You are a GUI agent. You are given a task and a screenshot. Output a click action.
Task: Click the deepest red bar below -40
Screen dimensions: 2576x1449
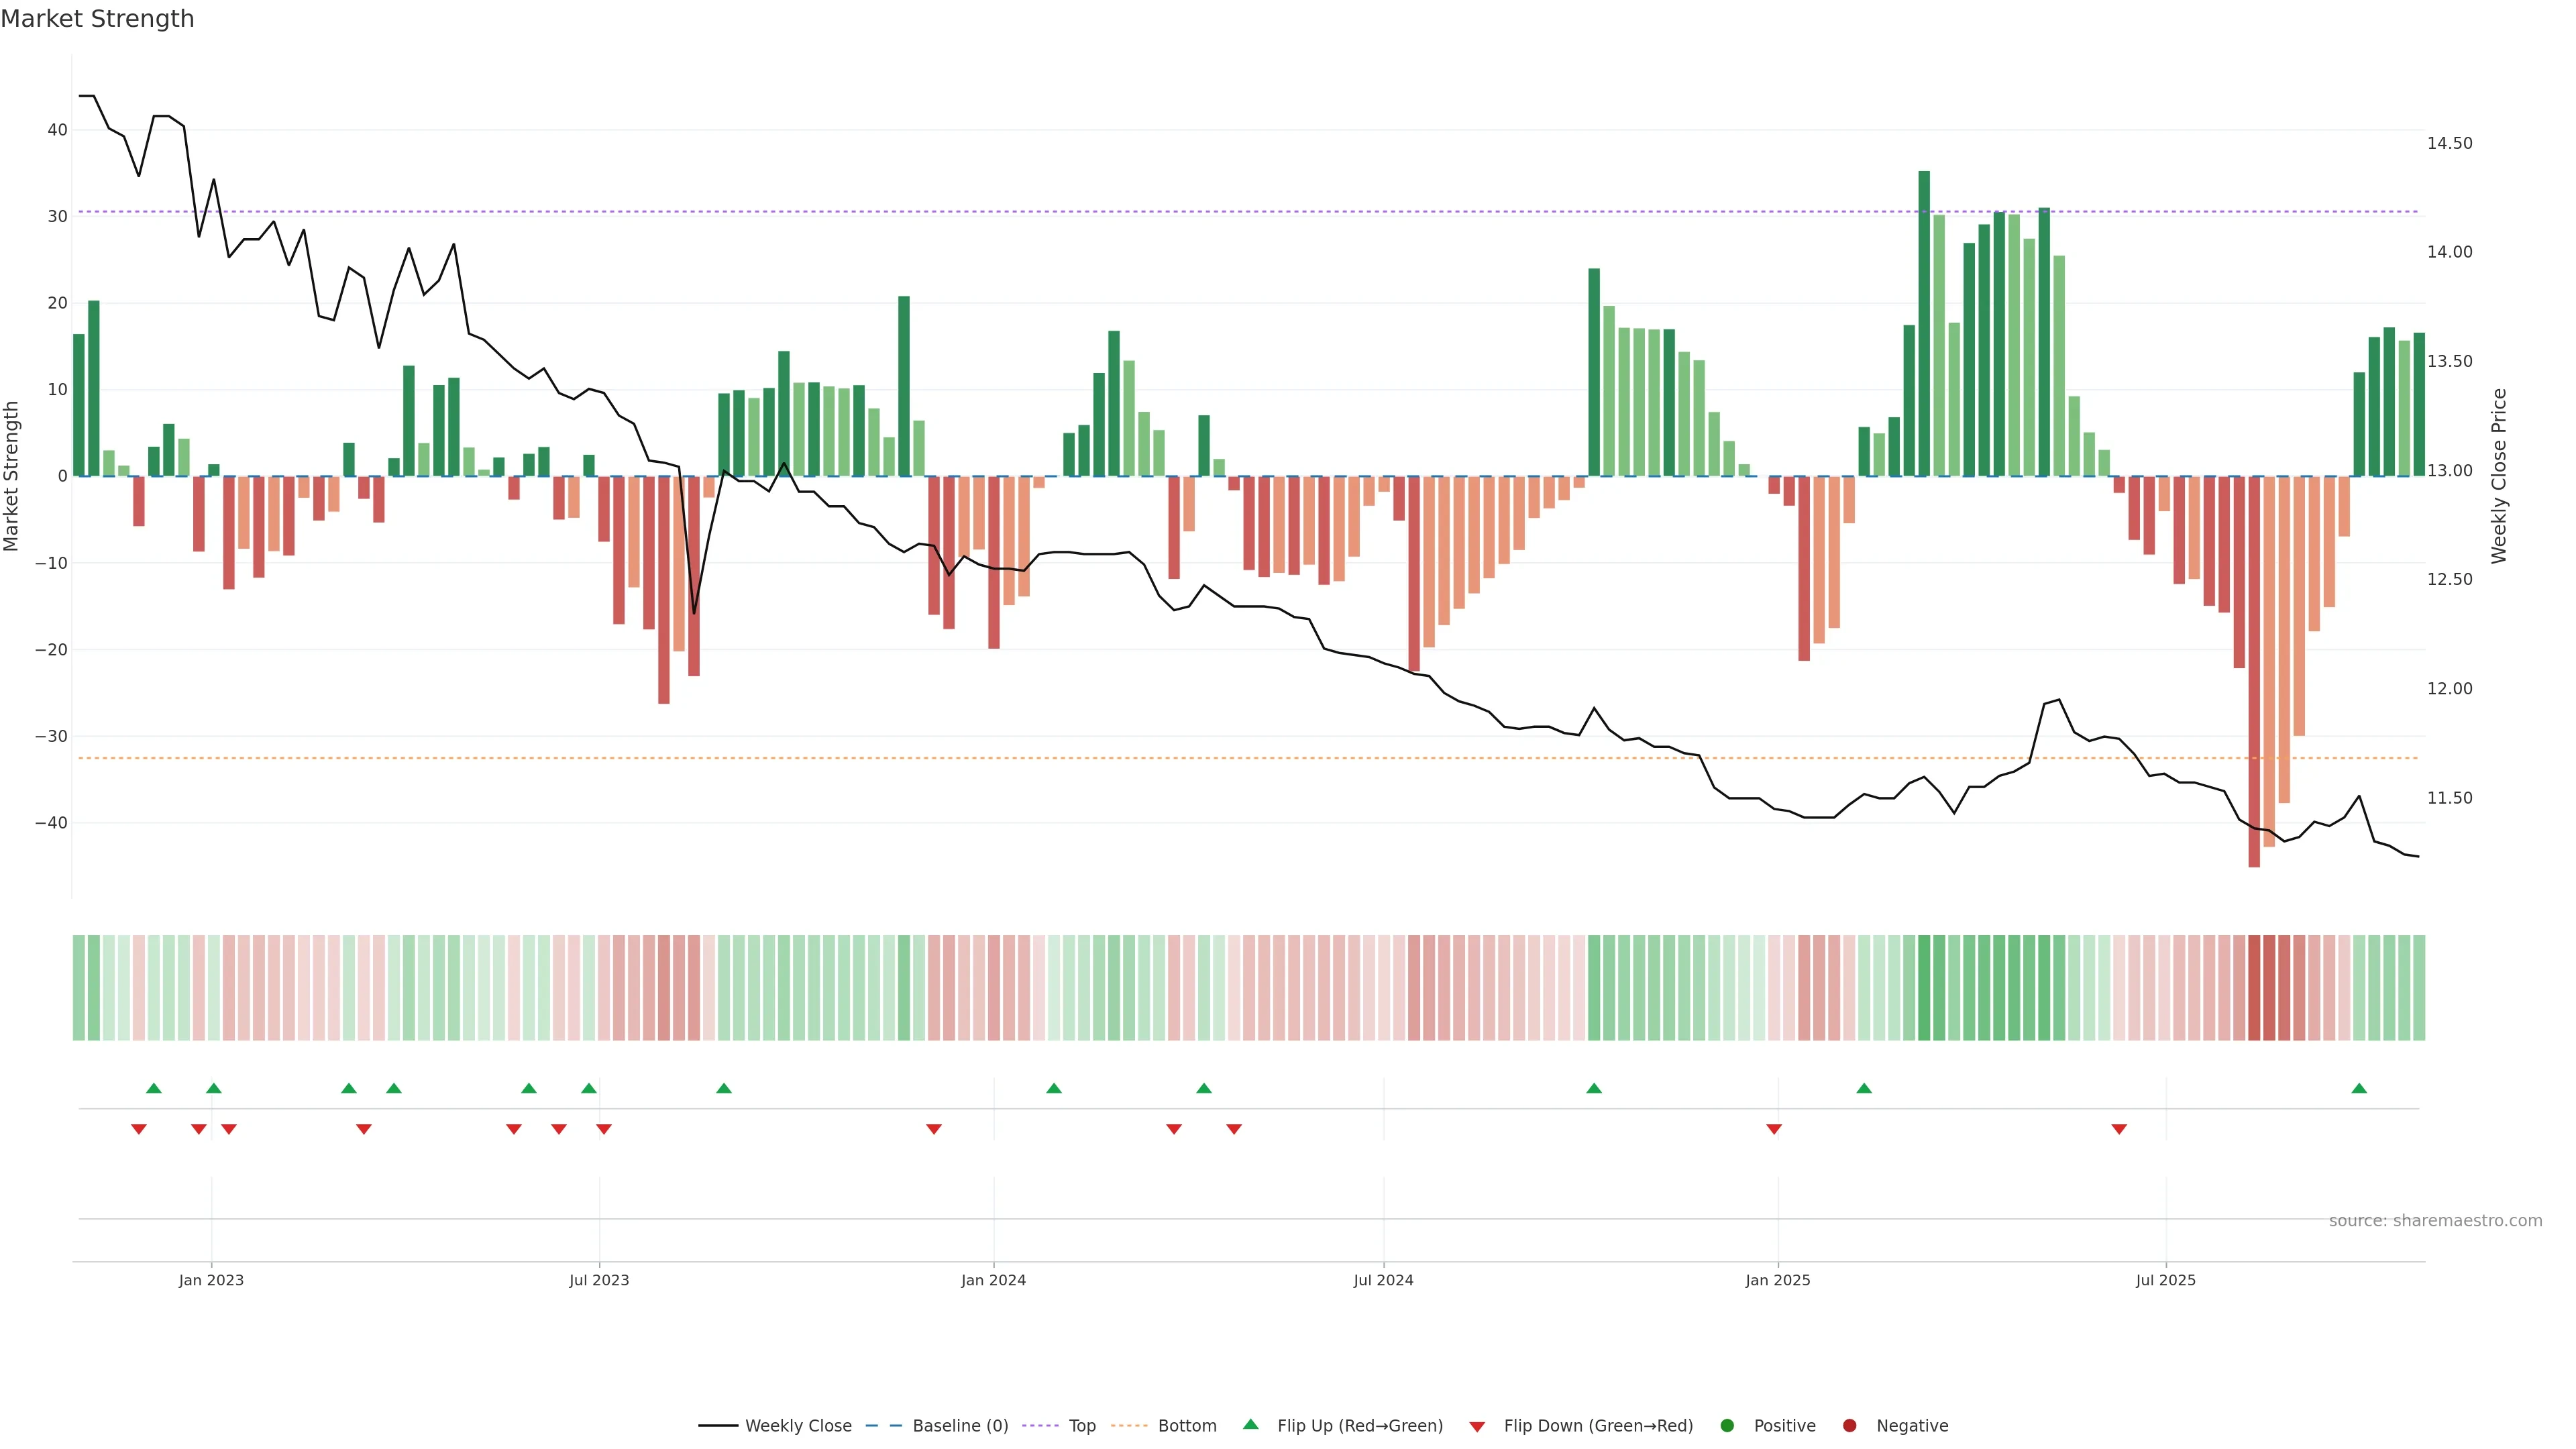(2253, 670)
